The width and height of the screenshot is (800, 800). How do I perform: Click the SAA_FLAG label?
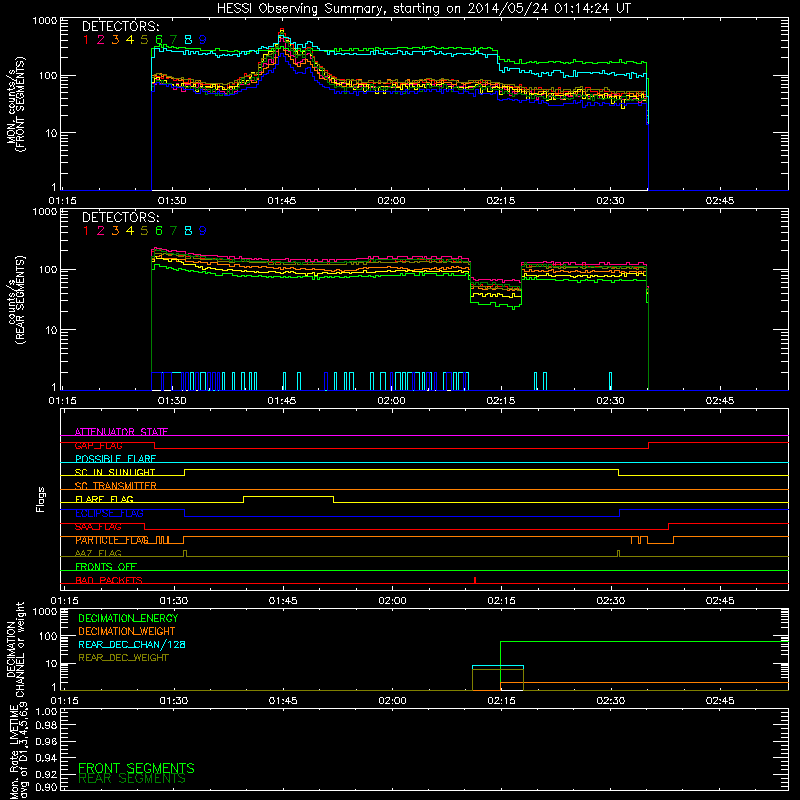(x=98, y=527)
